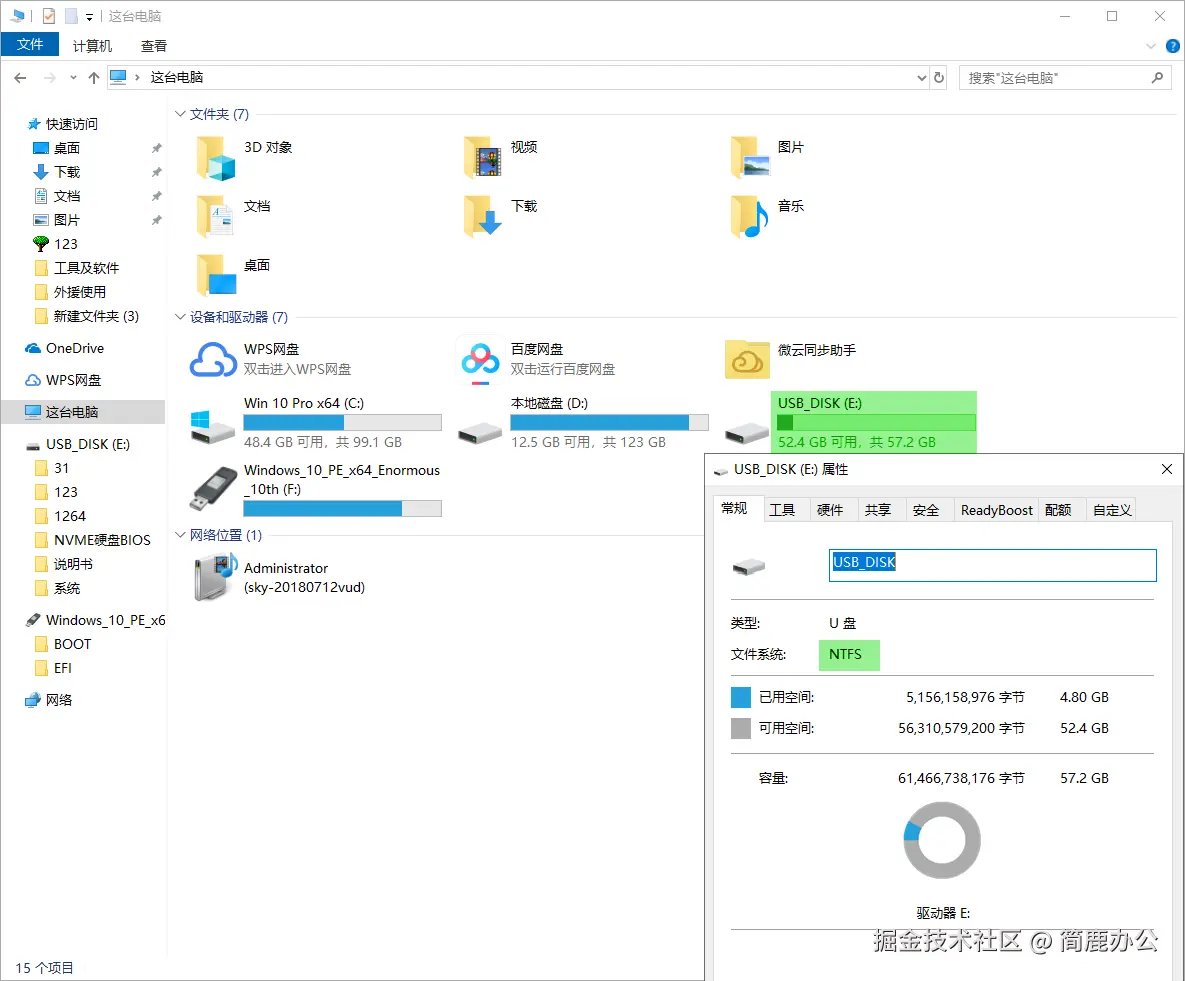
Task: Select OneDrive in the sidebar
Action: tap(64, 348)
